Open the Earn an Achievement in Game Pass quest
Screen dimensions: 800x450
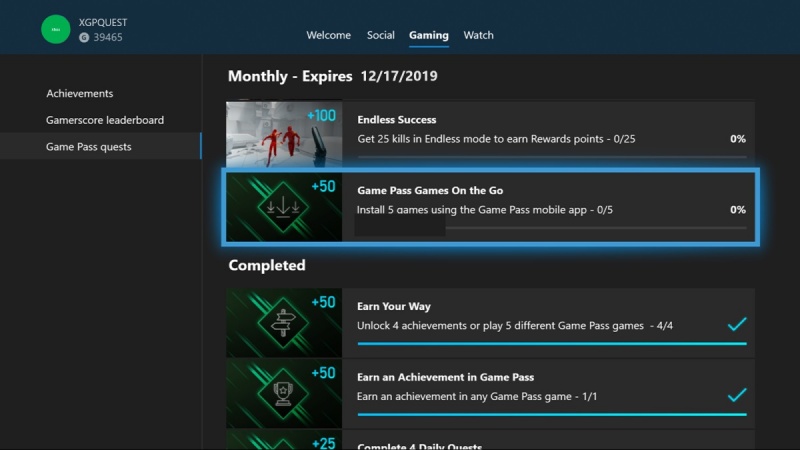(x=490, y=394)
